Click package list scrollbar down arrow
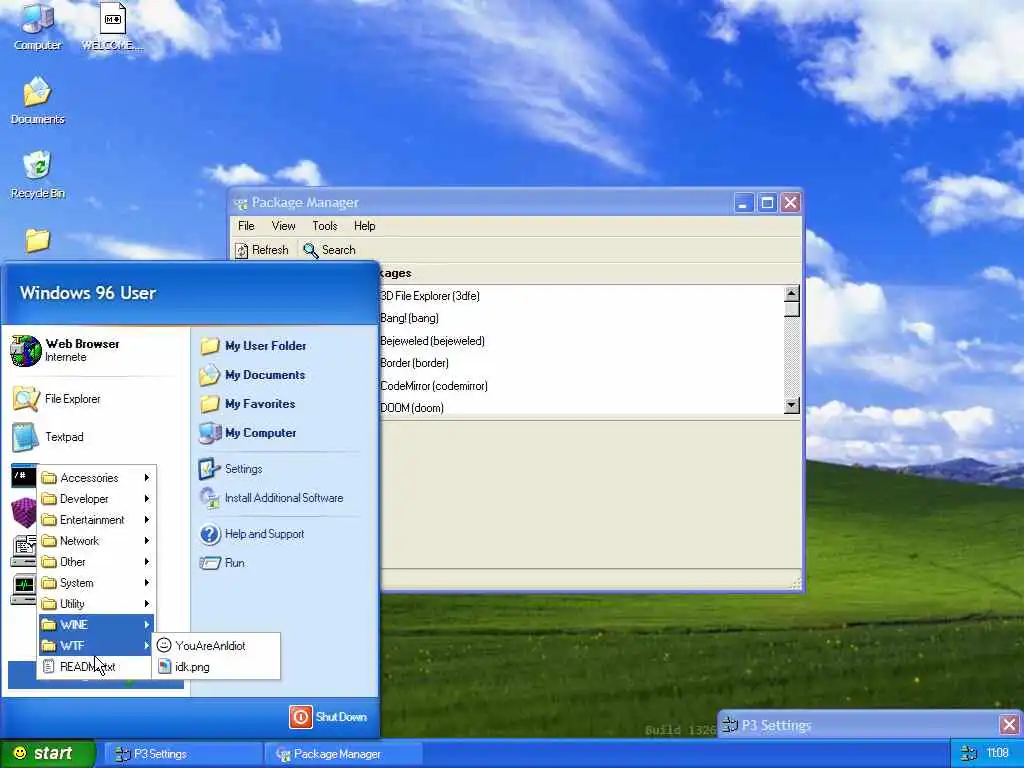 pyautogui.click(x=792, y=406)
